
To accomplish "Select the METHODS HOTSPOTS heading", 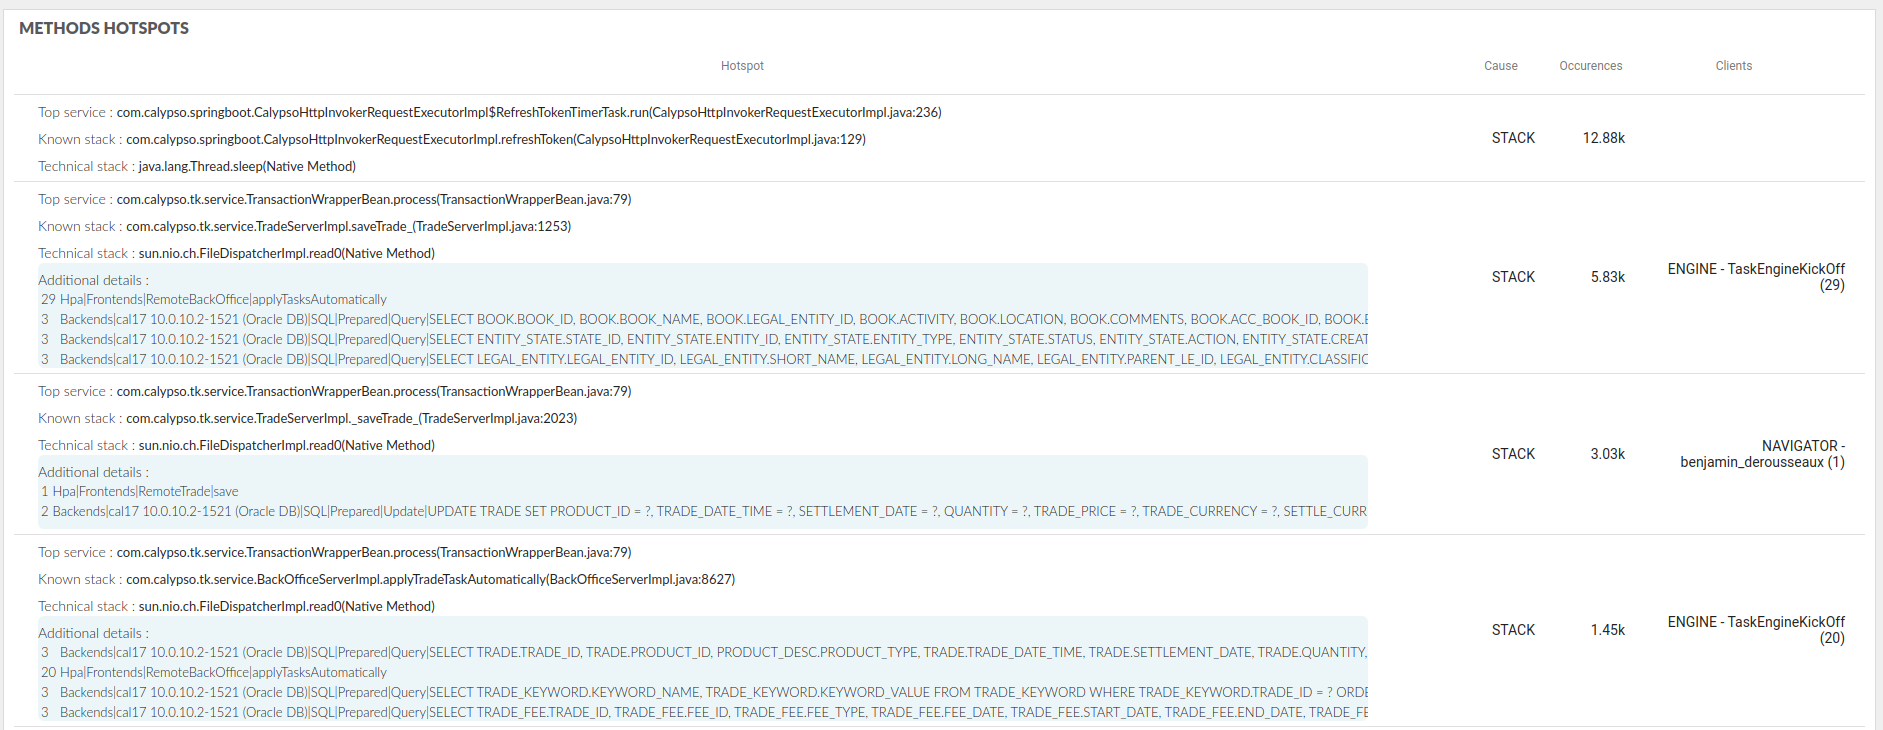I will pos(104,28).
